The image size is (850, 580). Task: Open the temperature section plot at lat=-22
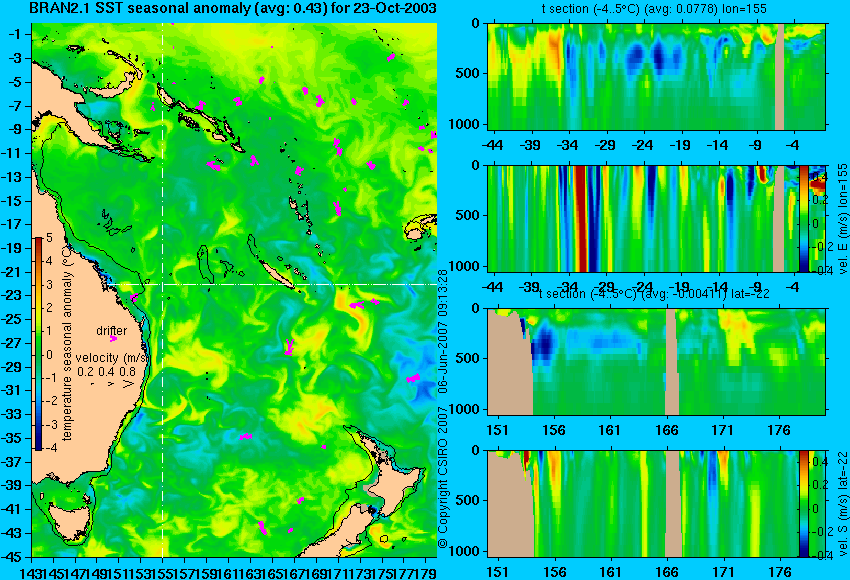tap(656, 362)
